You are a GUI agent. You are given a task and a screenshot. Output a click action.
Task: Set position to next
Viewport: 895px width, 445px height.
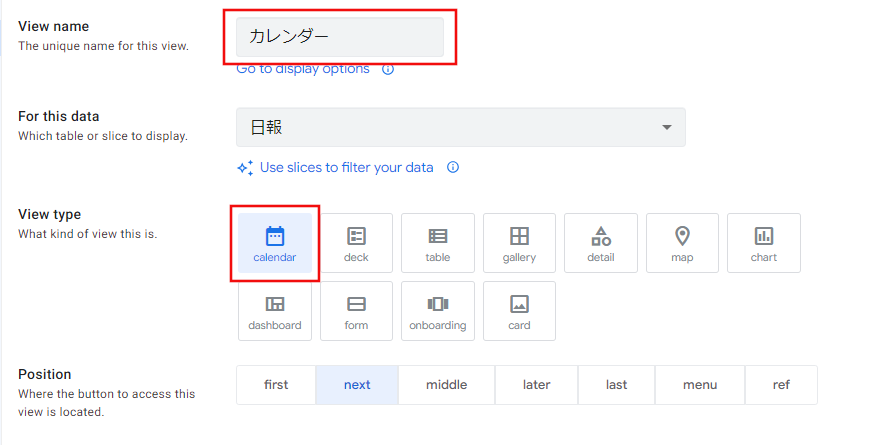click(357, 385)
